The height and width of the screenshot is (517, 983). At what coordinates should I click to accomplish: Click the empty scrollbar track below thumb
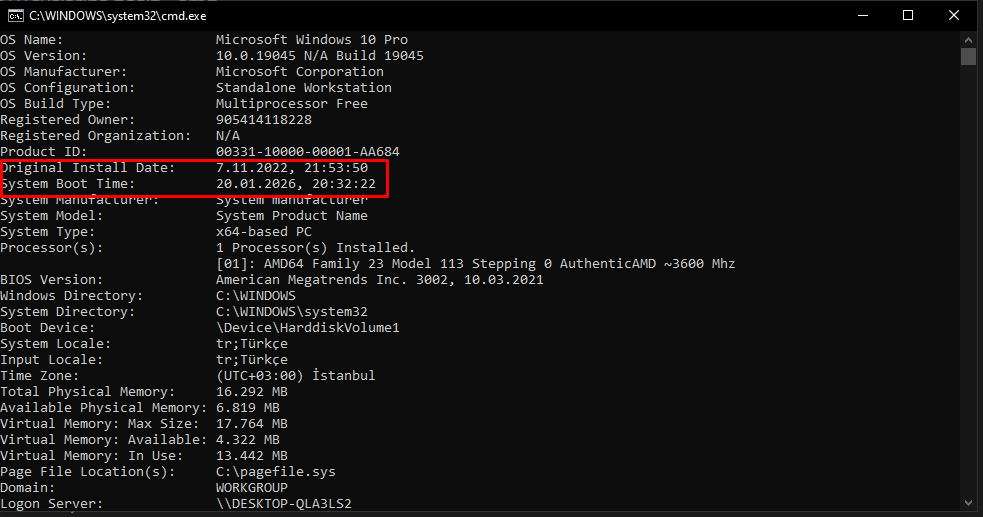(x=969, y=282)
